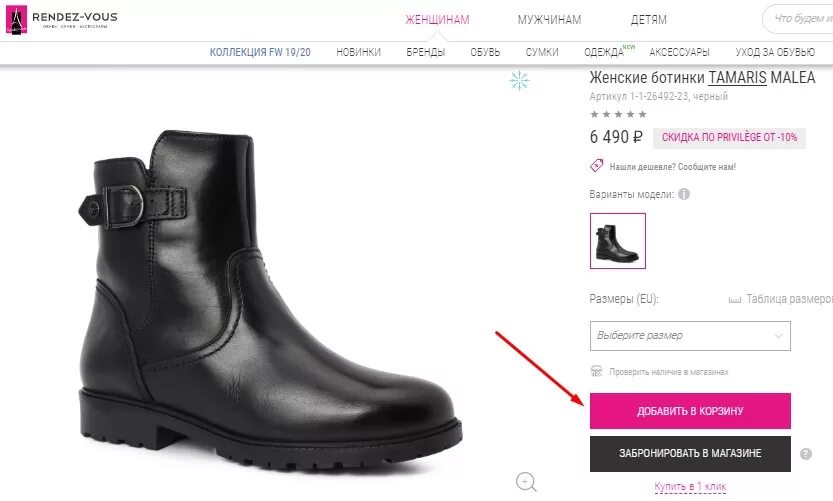Click the store icon by Проверить наличие
This screenshot has height=501, width=833.
point(597,371)
